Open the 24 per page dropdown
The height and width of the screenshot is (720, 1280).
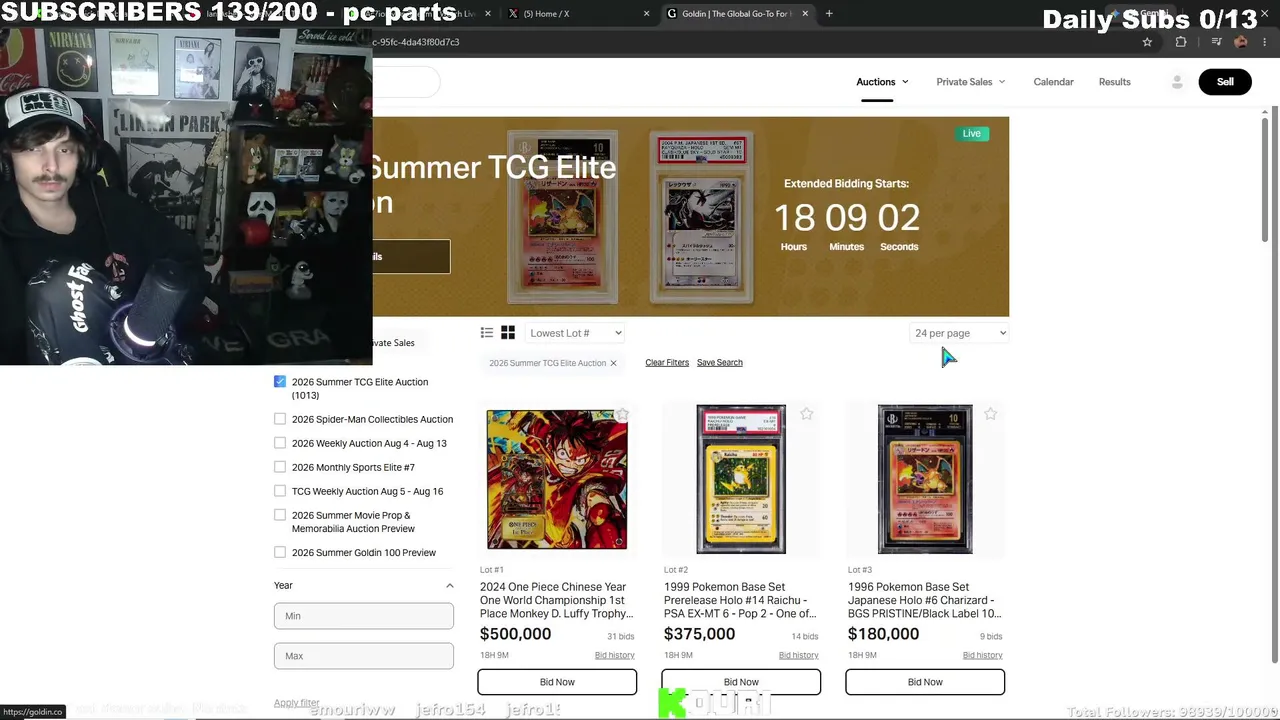pos(960,333)
